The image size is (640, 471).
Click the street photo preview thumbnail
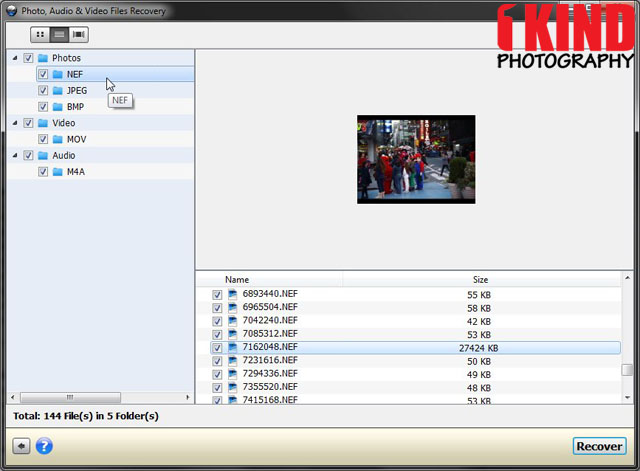click(x=416, y=159)
